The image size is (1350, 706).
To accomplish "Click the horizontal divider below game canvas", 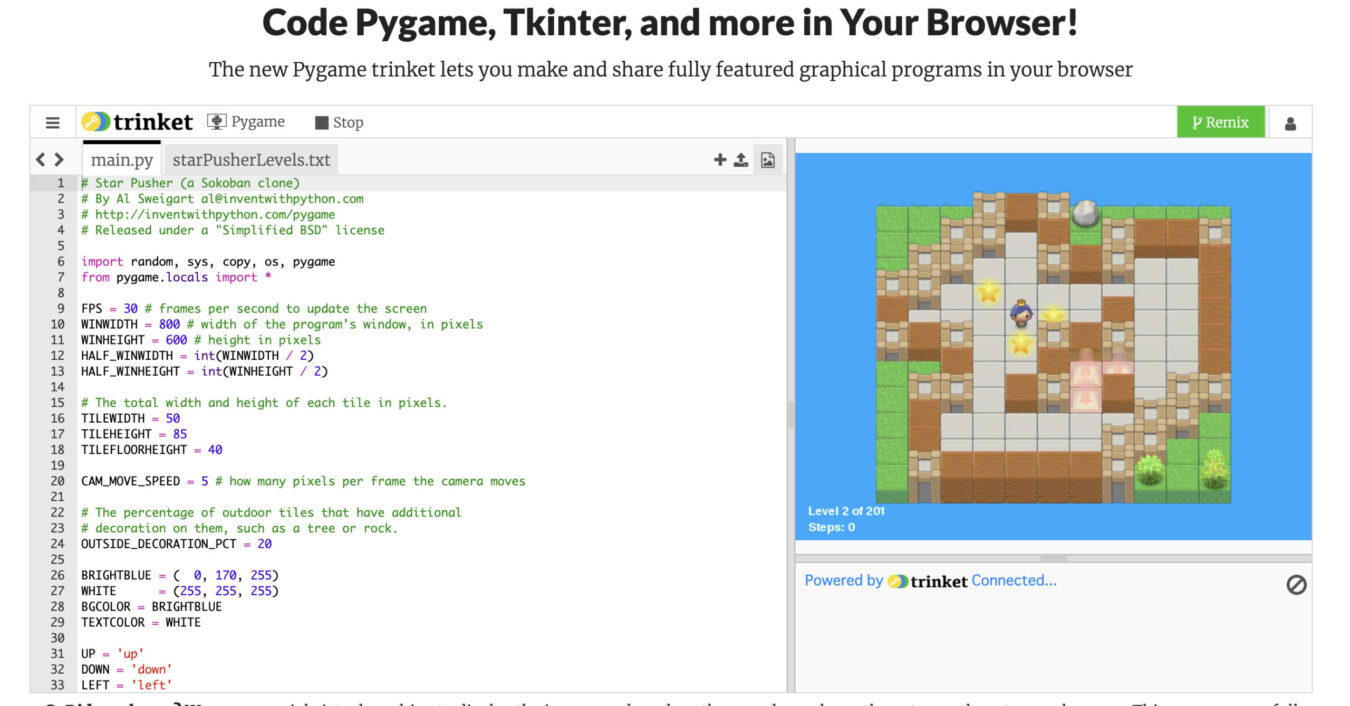I will [x=1053, y=558].
